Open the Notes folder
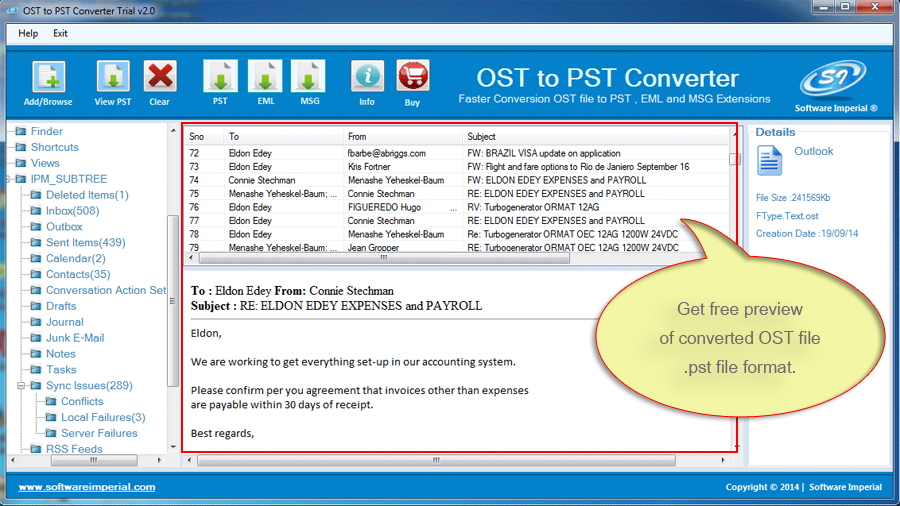The image size is (900, 506). [61, 354]
